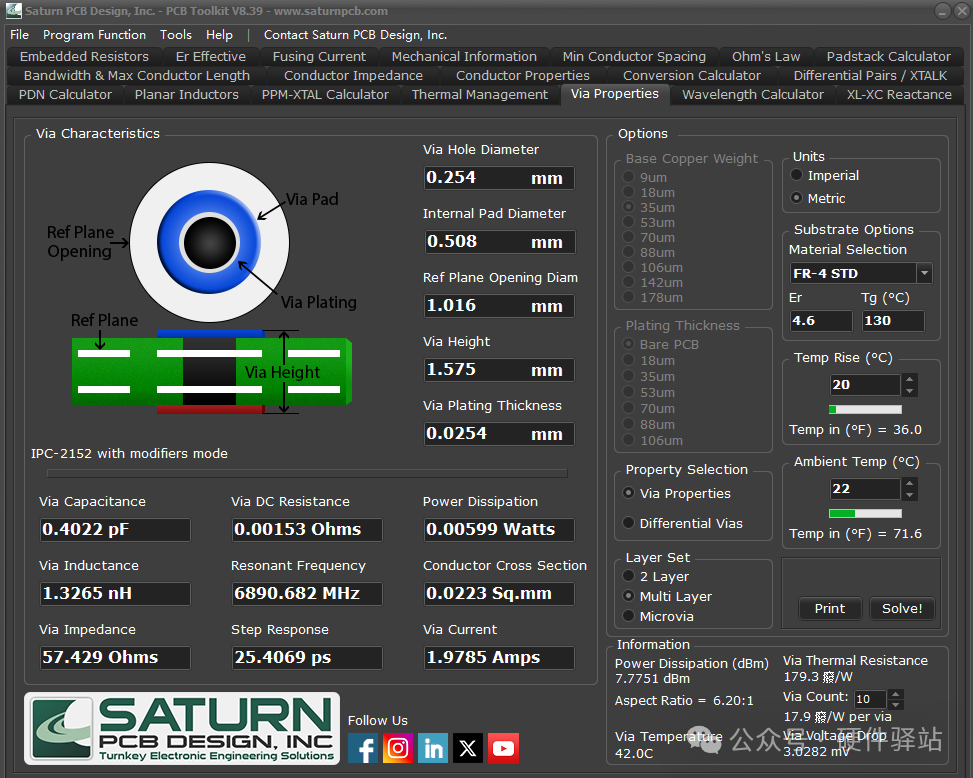Switch to PDN Calculator tab
973x778 pixels.
[x=65, y=95]
